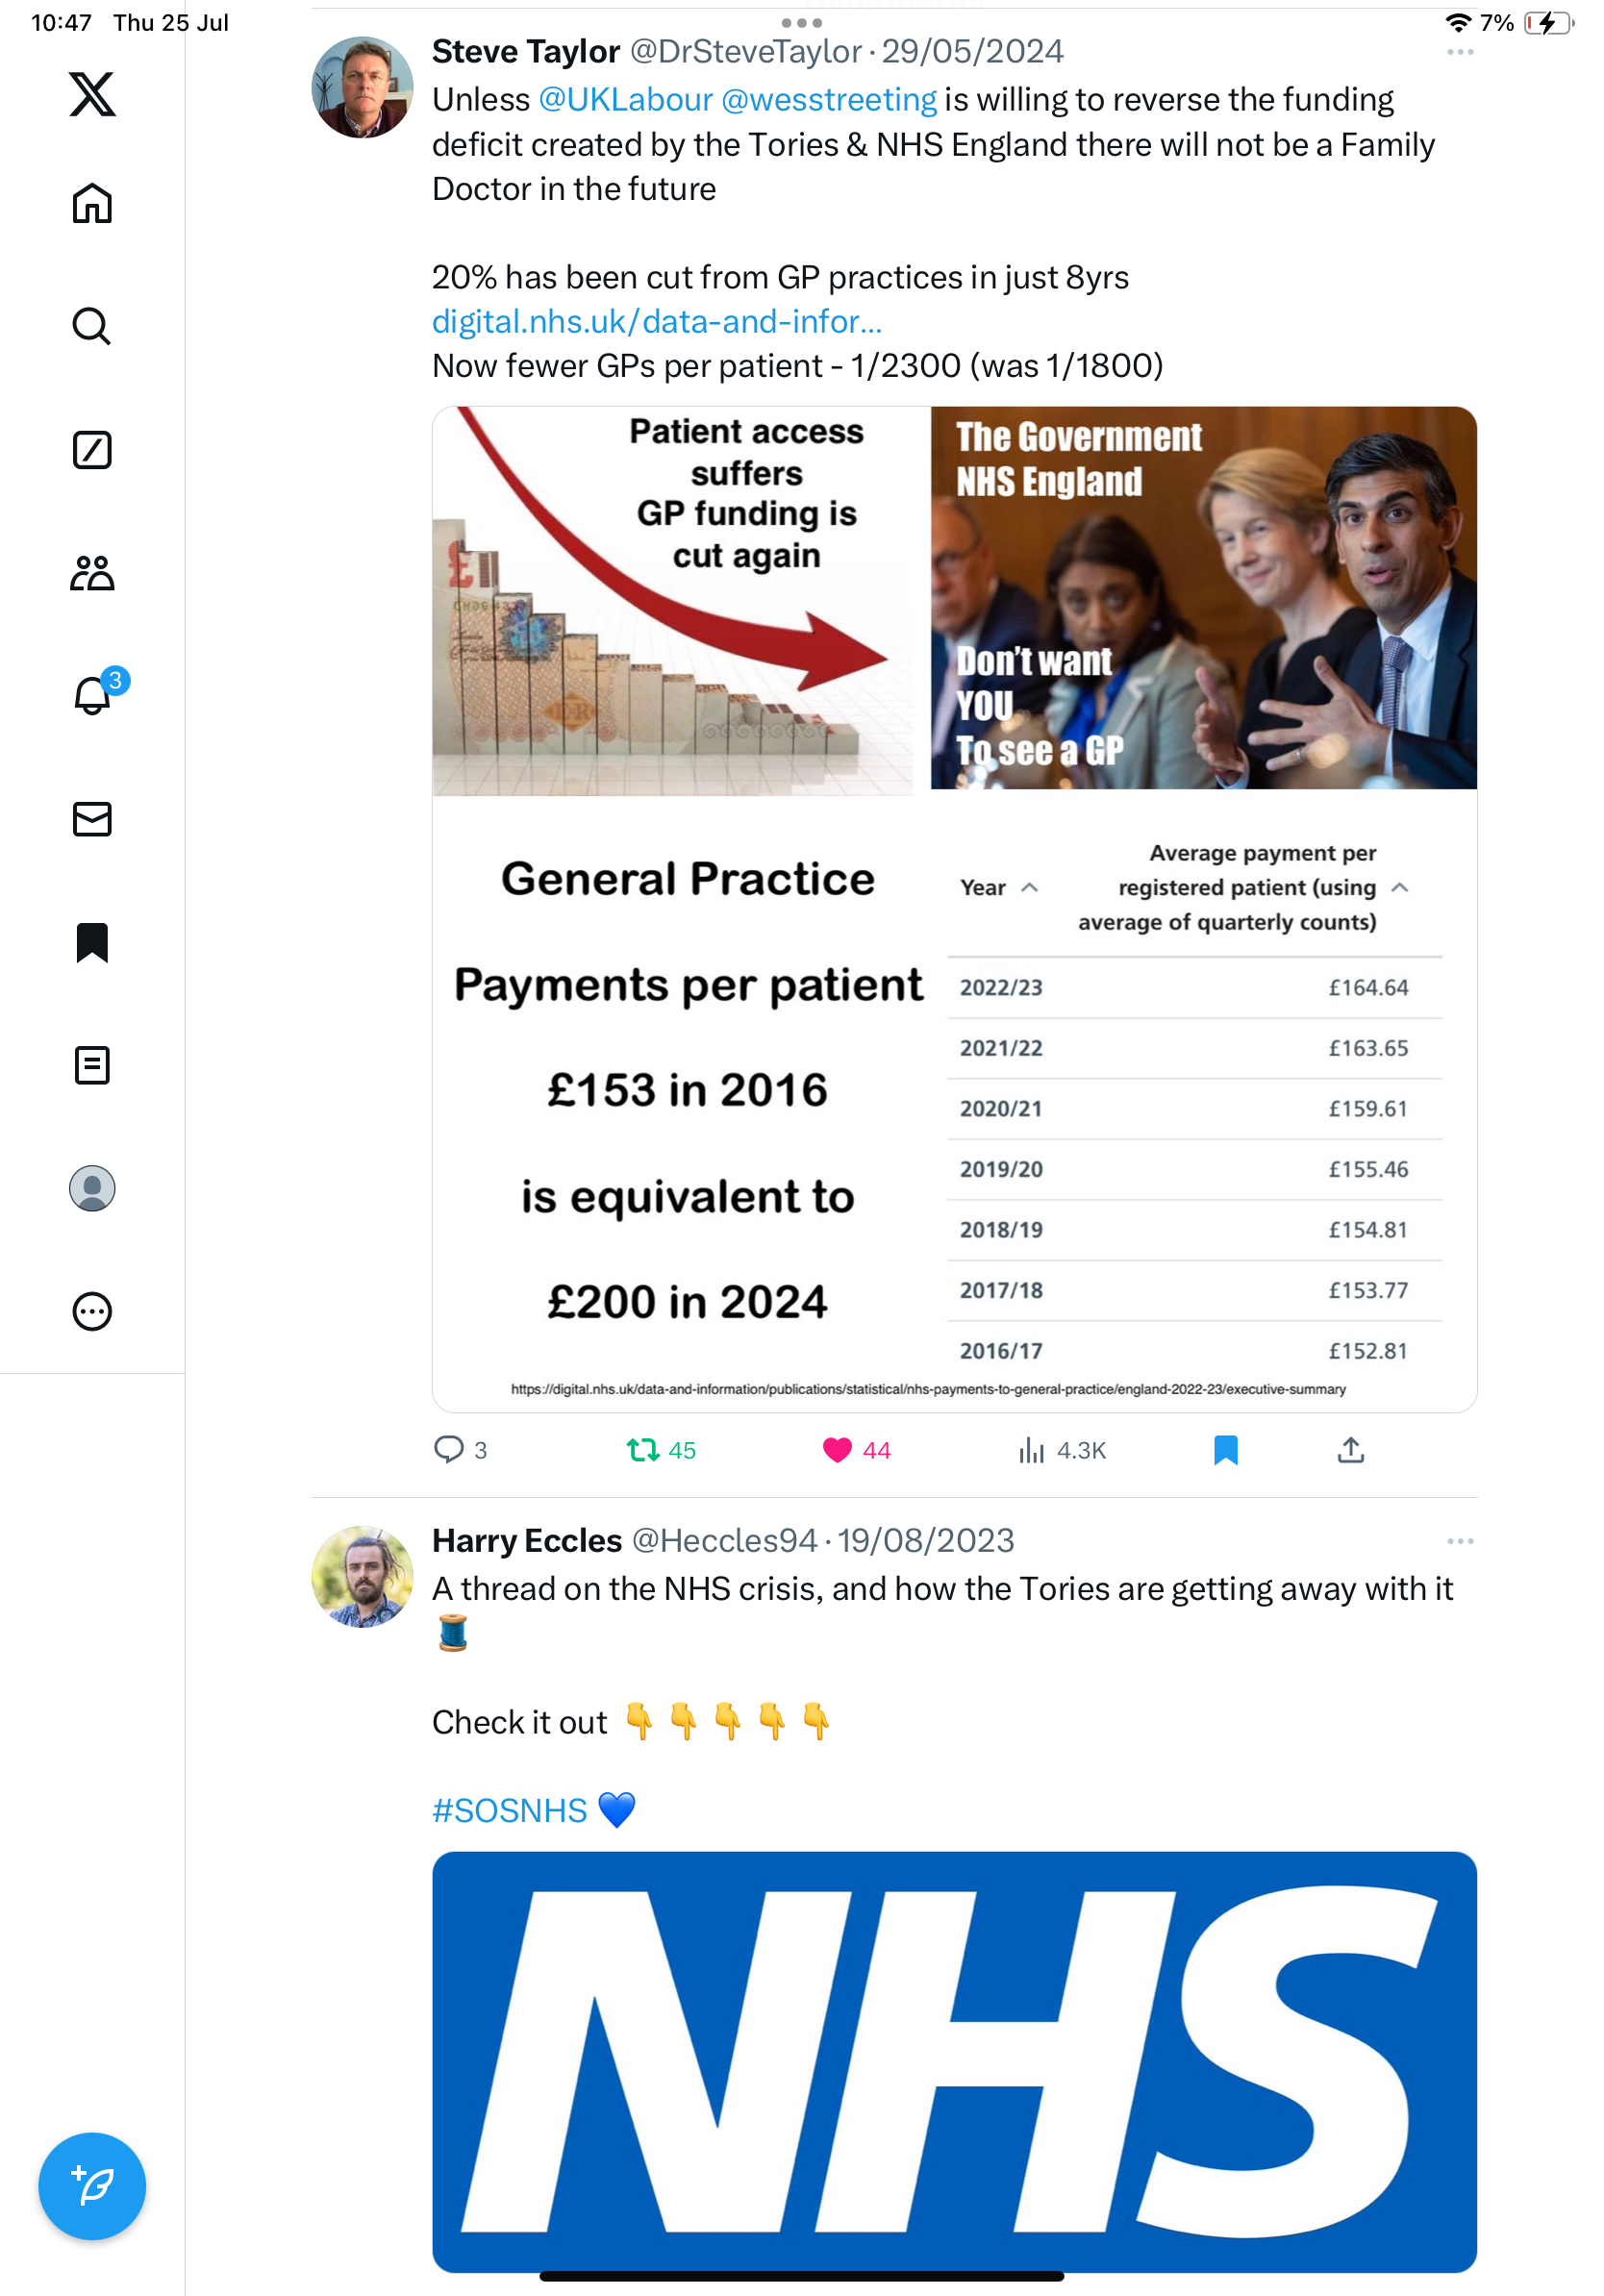Open more options on Harry Eccles' post
The height and width of the screenshot is (2296, 1604).
click(x=1460, y=1541)
